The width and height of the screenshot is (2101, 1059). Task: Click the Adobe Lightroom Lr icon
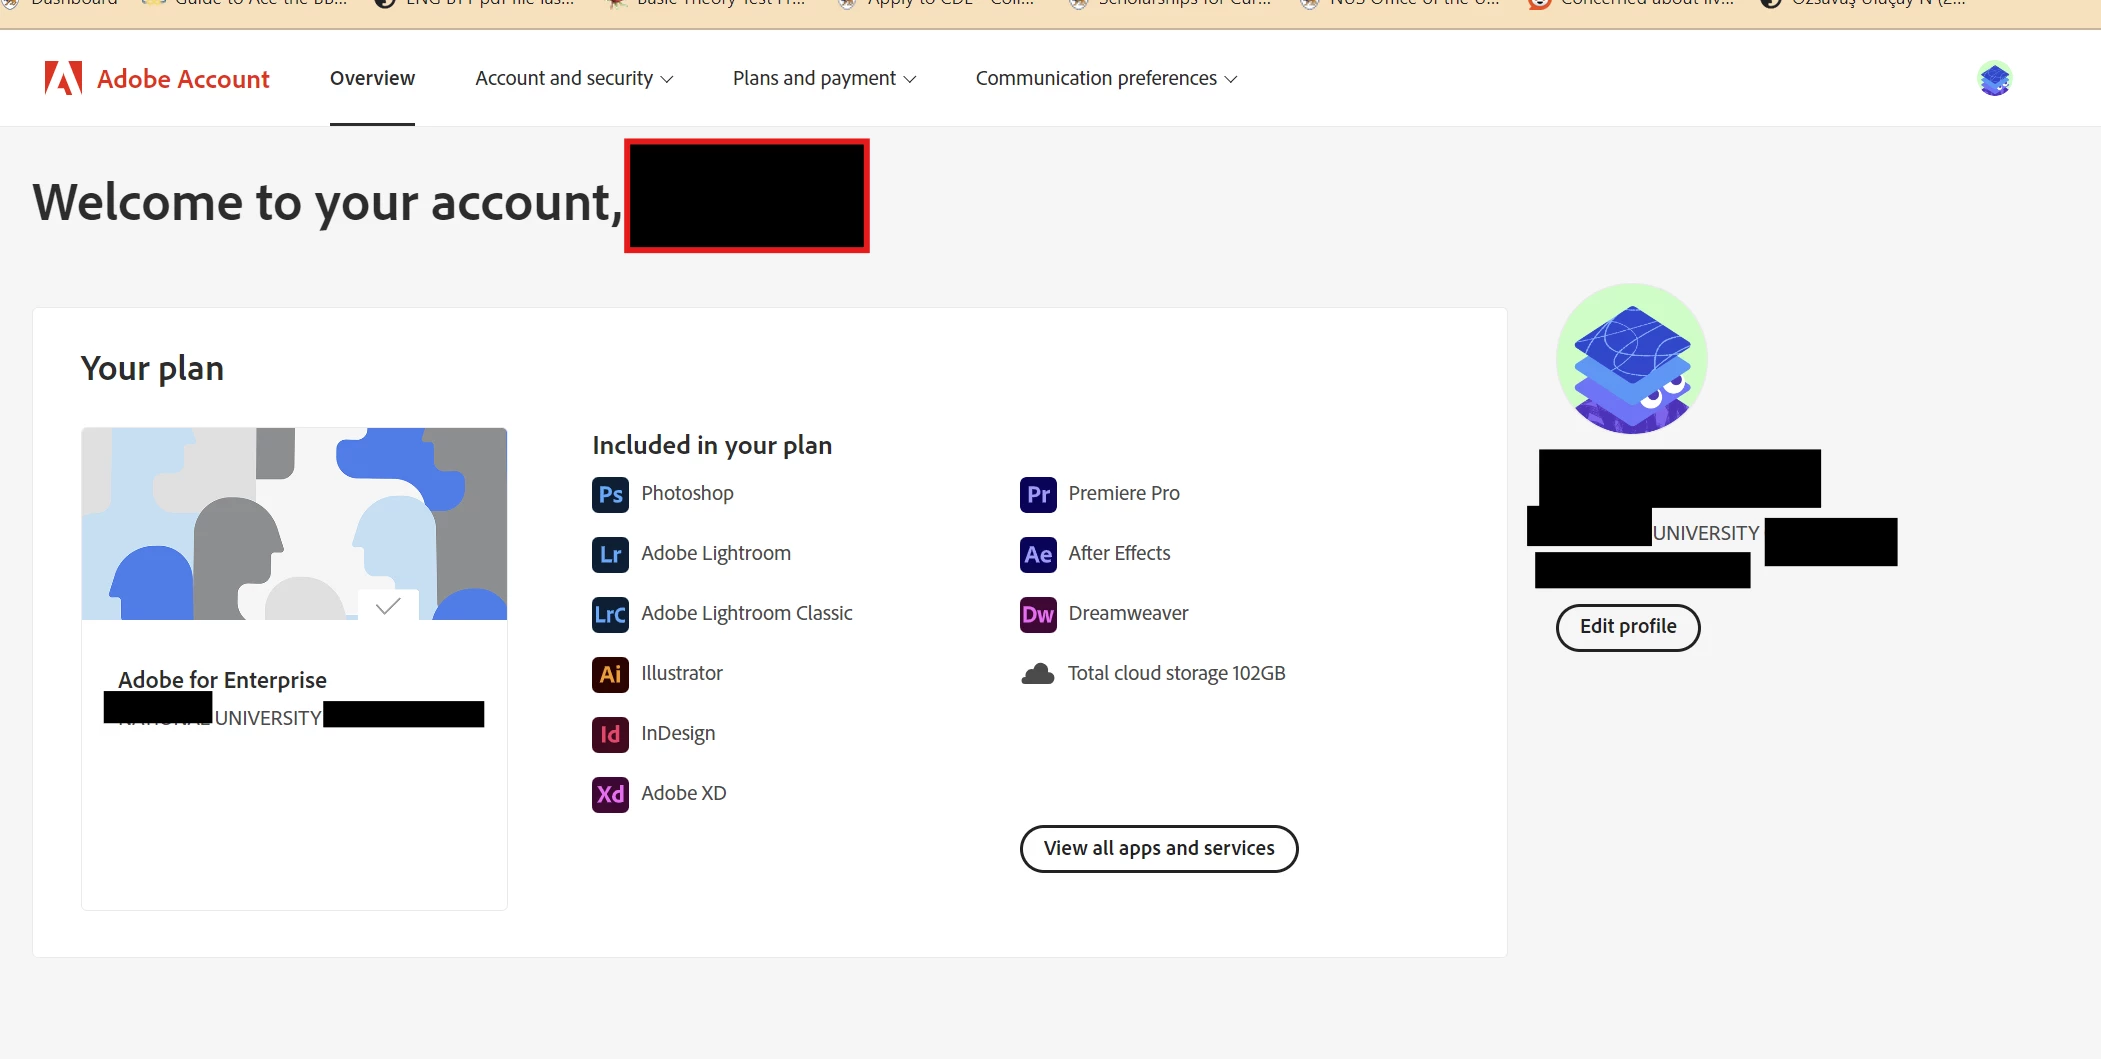pyautogui.click(x=610, y=554)
